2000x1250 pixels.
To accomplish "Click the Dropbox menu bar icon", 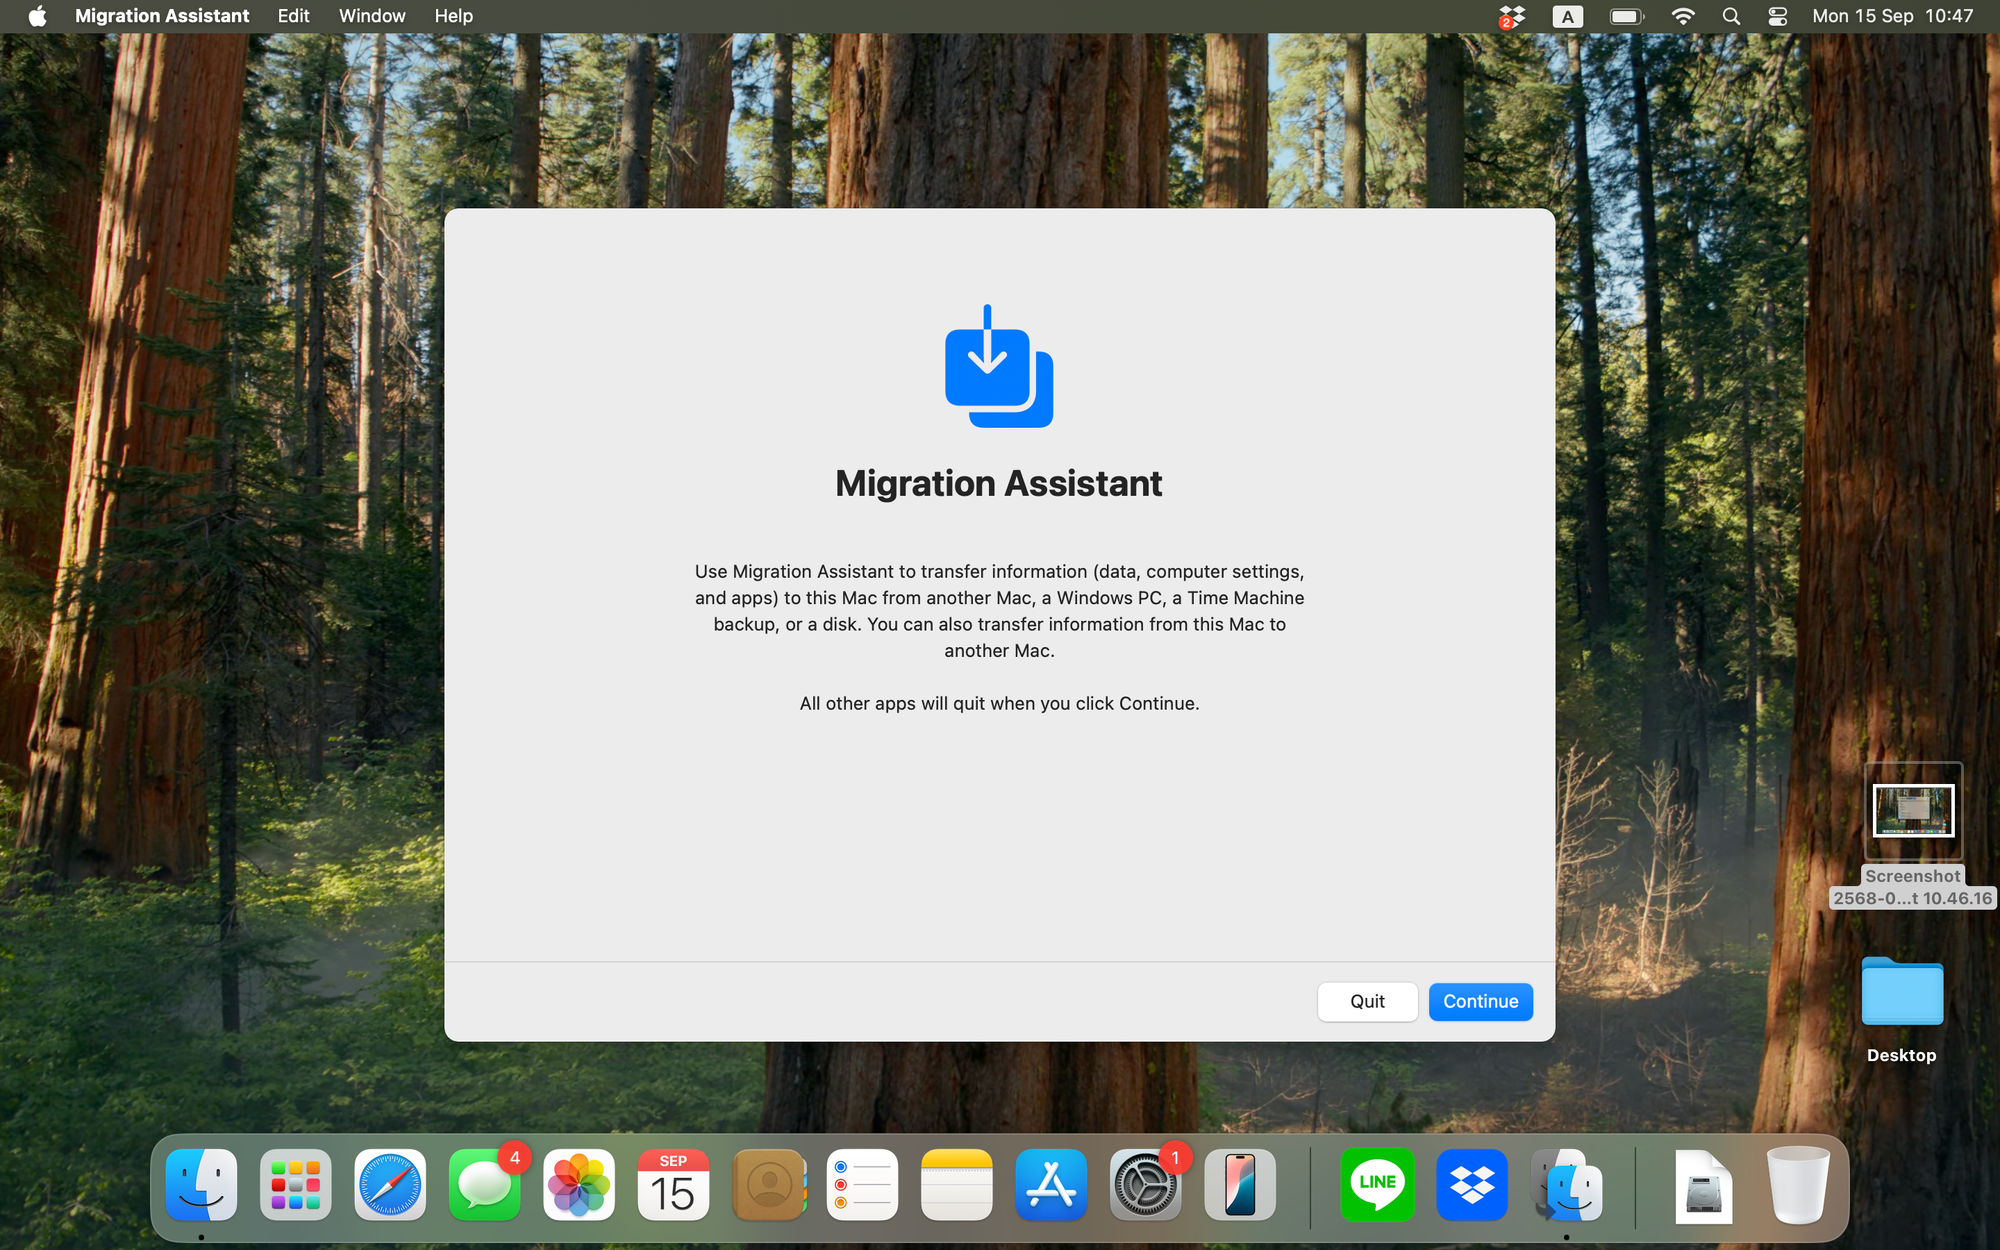I will tap(1511, 16).
